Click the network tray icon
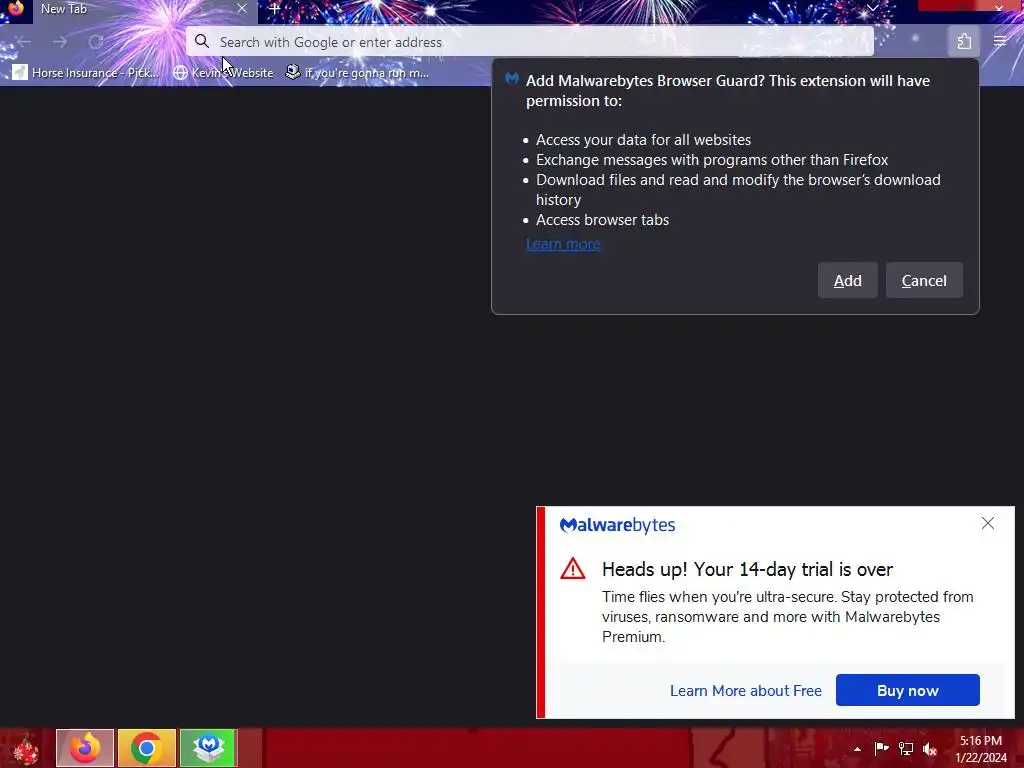The width and height of the screenshot is (1024, 768). point(906,748)
